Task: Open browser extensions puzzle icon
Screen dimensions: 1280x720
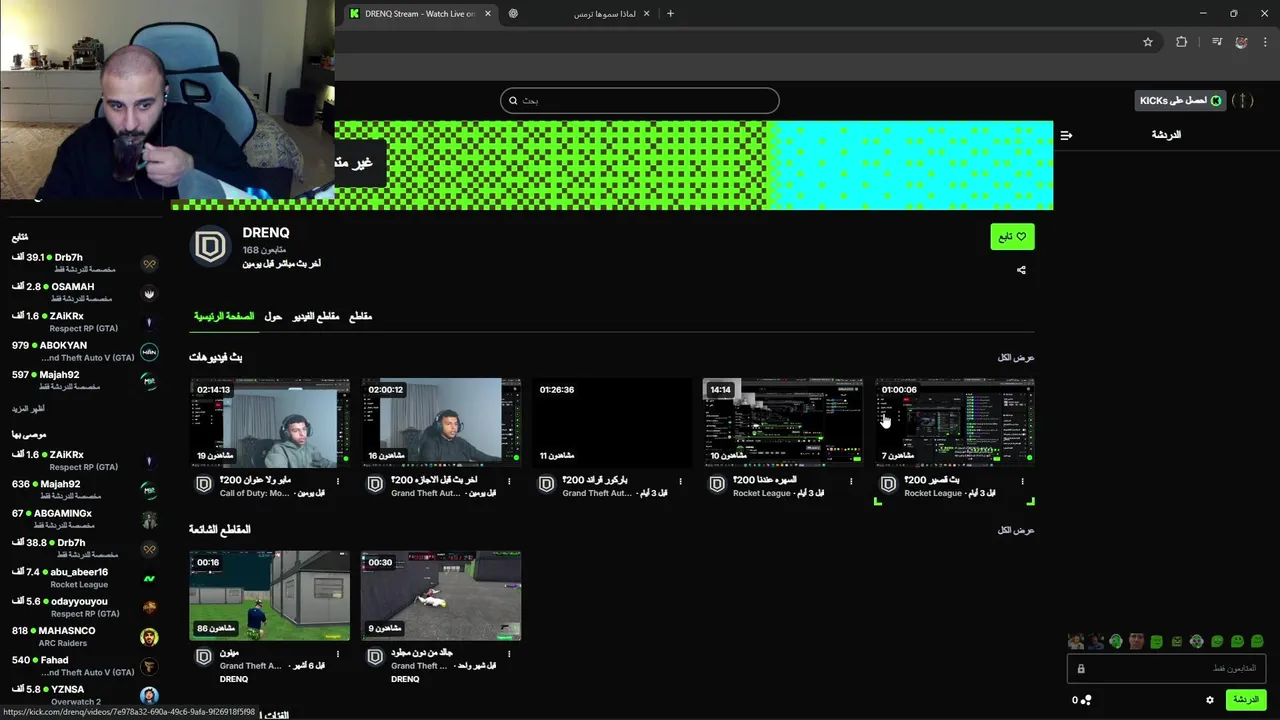Action: tap(1182, 42)
